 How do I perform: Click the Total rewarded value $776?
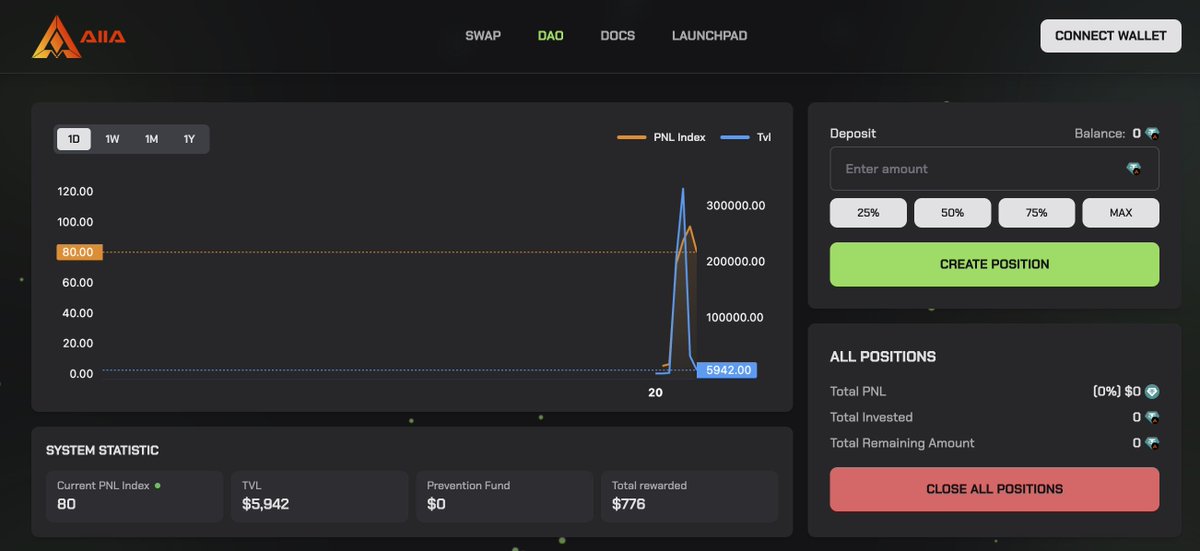point(629,504)
